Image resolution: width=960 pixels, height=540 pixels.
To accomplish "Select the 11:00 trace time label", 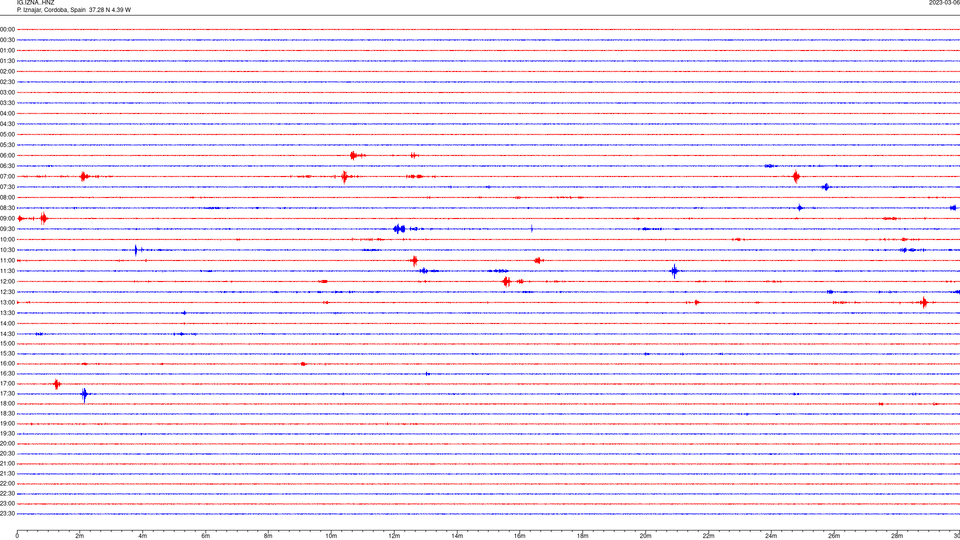I will pos(7,261).
